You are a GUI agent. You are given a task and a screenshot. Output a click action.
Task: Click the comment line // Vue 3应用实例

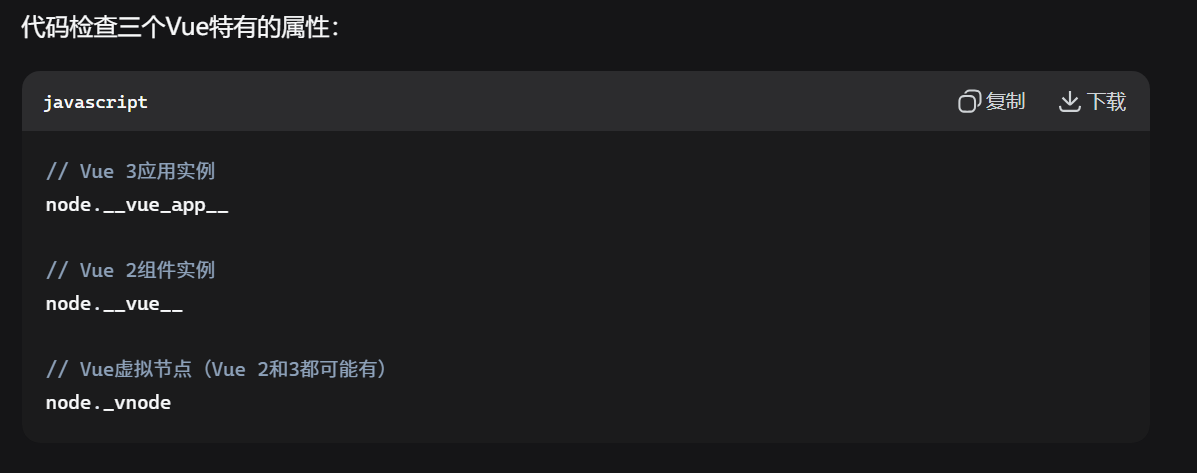coord(130,172)
